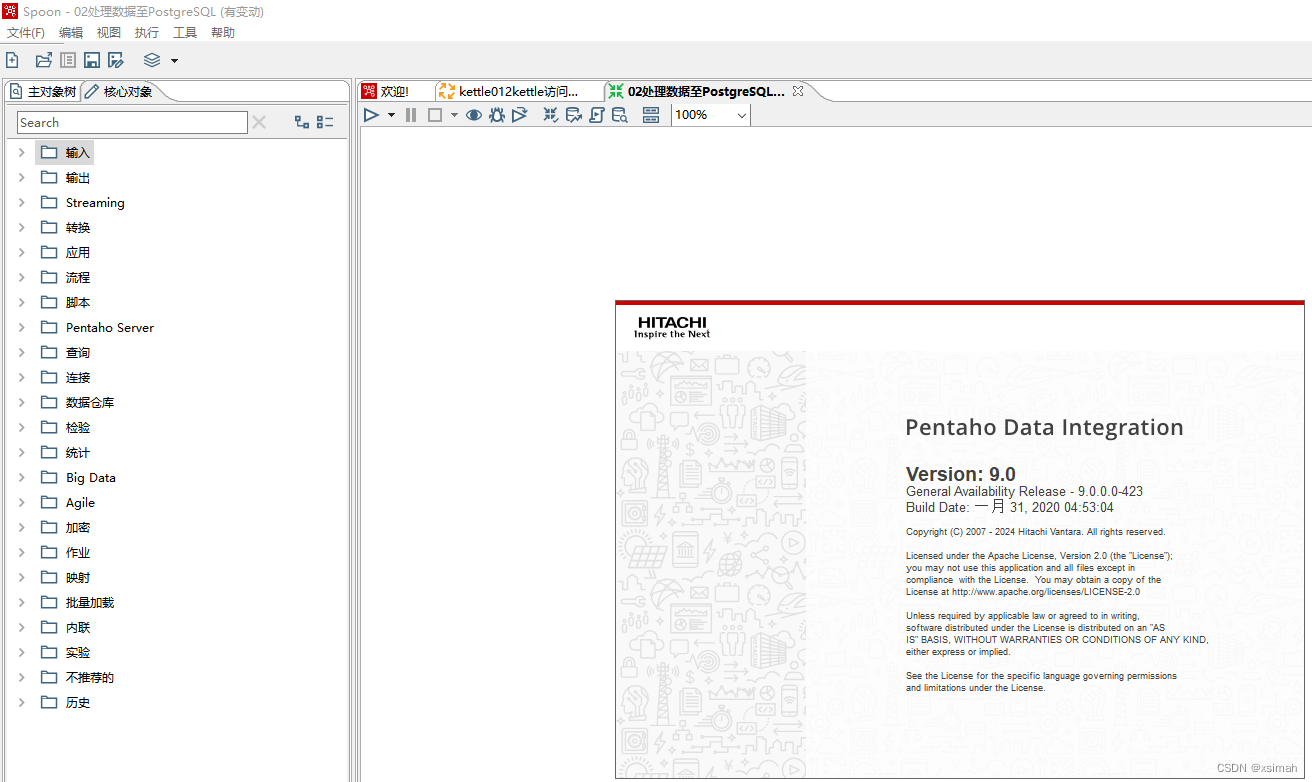Verify the transformation with the check icon

[550, 114]
